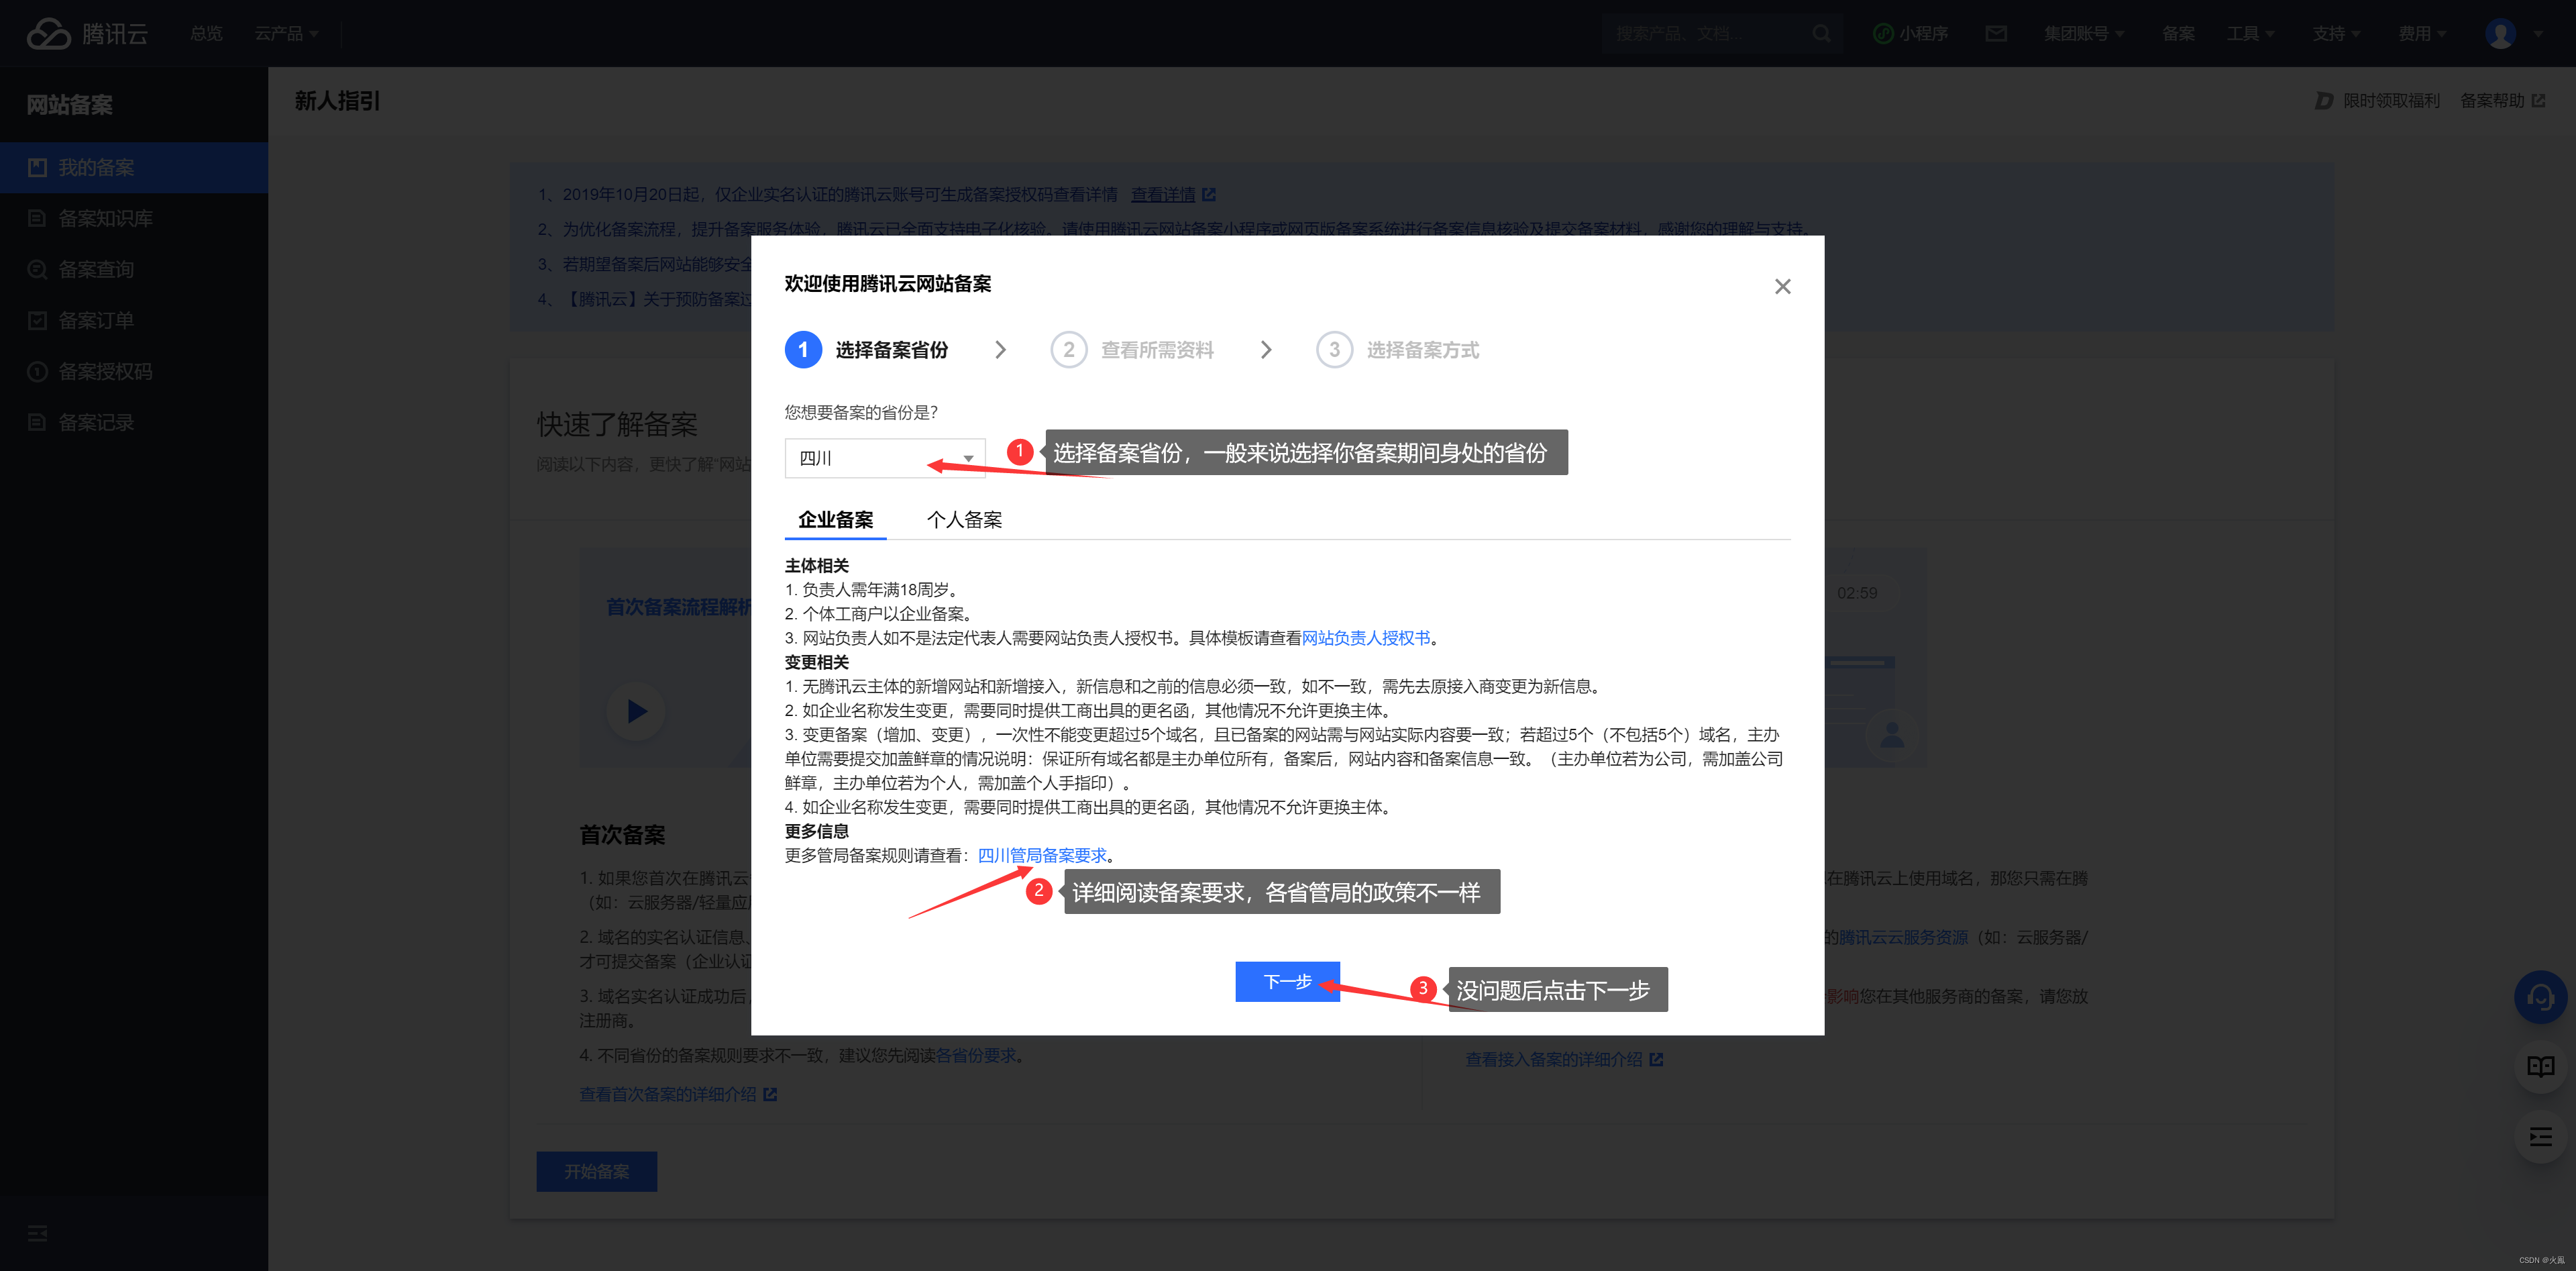The height and width of the screenshot is (1271, 2576).
Task: Open the documentation book icon
Action: (2540, 1066)
